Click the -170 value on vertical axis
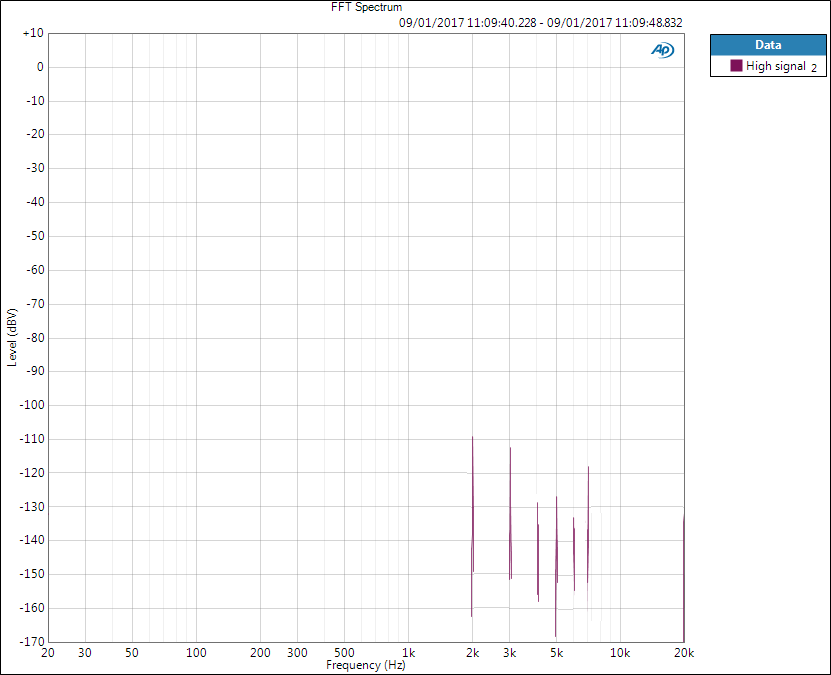 click(x=32, y=642)
